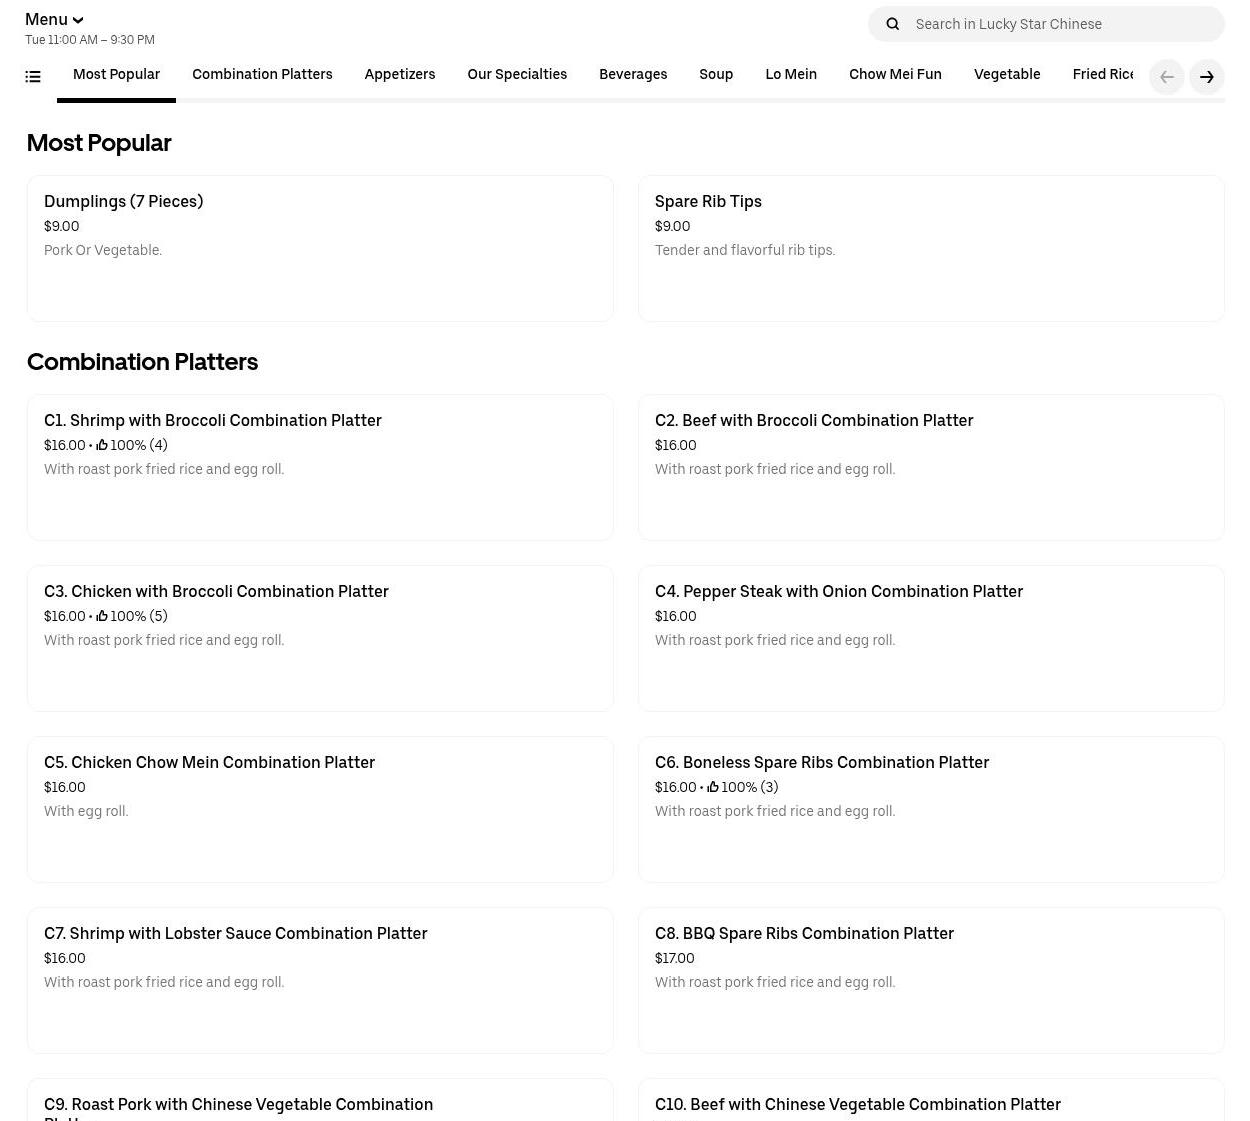Screen dimensions: 1250x1121
Task: Expand the Menu hours dropdown
Action: pos(54,20)
